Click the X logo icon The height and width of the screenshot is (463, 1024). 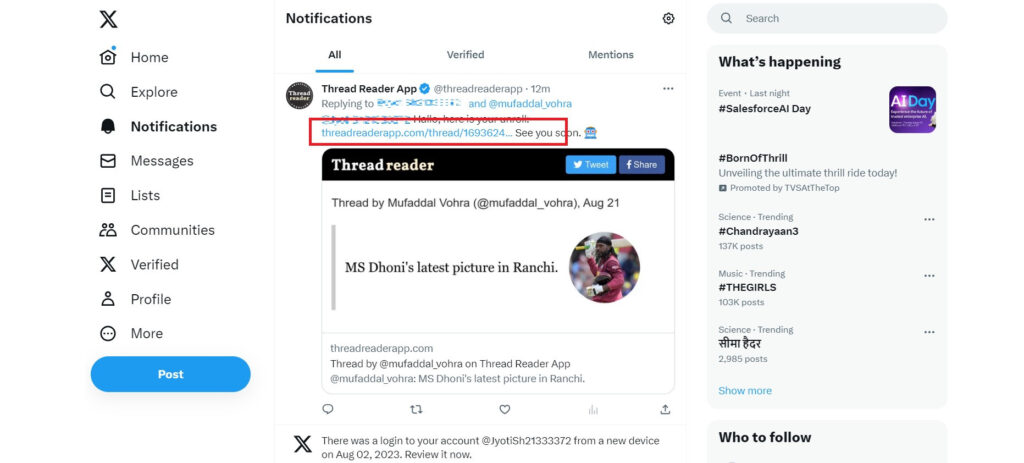click(x=108, y=19)
